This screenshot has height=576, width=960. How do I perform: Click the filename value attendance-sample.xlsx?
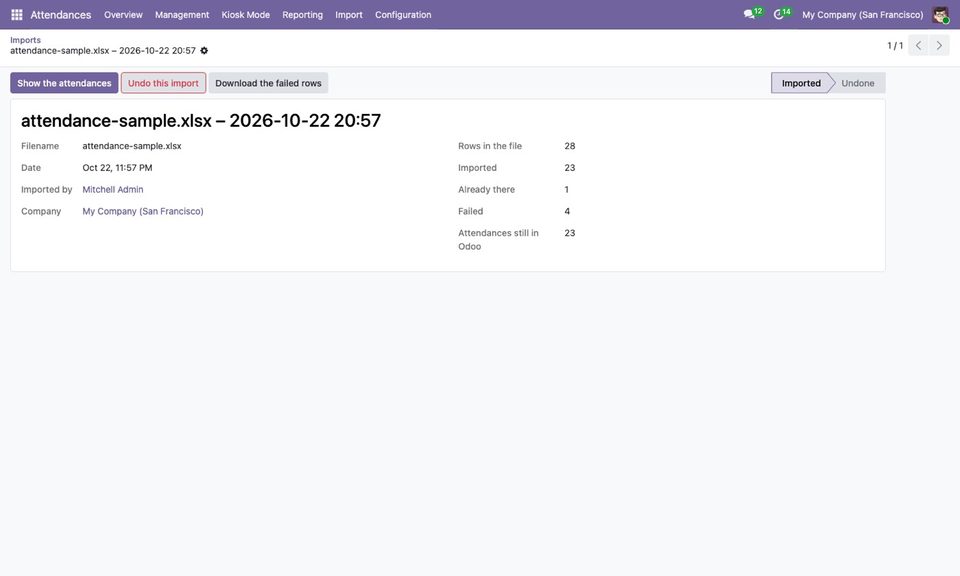click(x=132, y=146)
